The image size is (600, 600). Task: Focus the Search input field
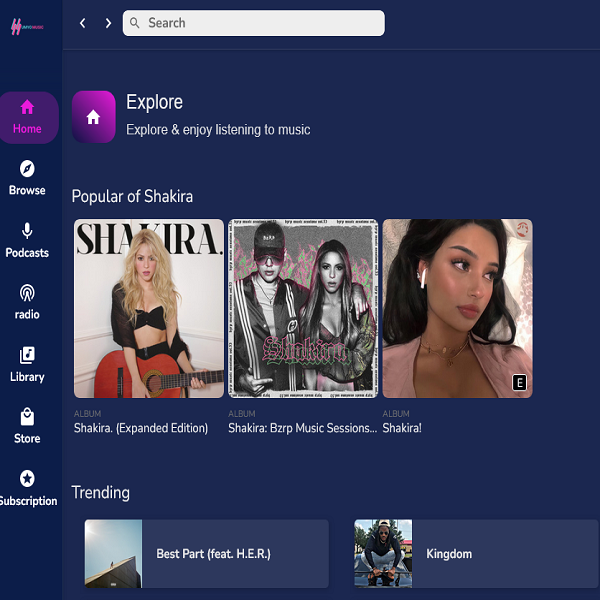tap(254, 23)
